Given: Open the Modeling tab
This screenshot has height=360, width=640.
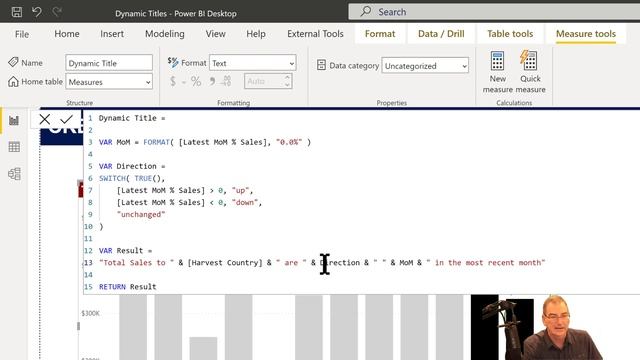Looking at the screenshot, I should 165,34.
